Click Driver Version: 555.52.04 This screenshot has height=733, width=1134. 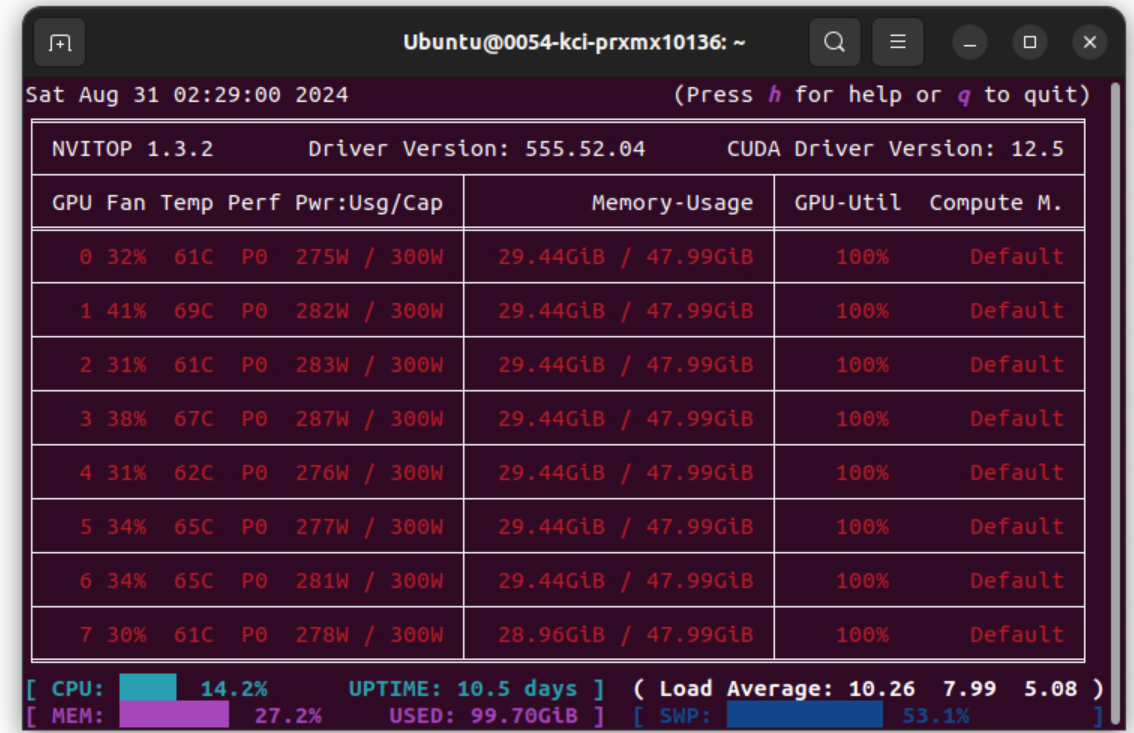[477, 149]
